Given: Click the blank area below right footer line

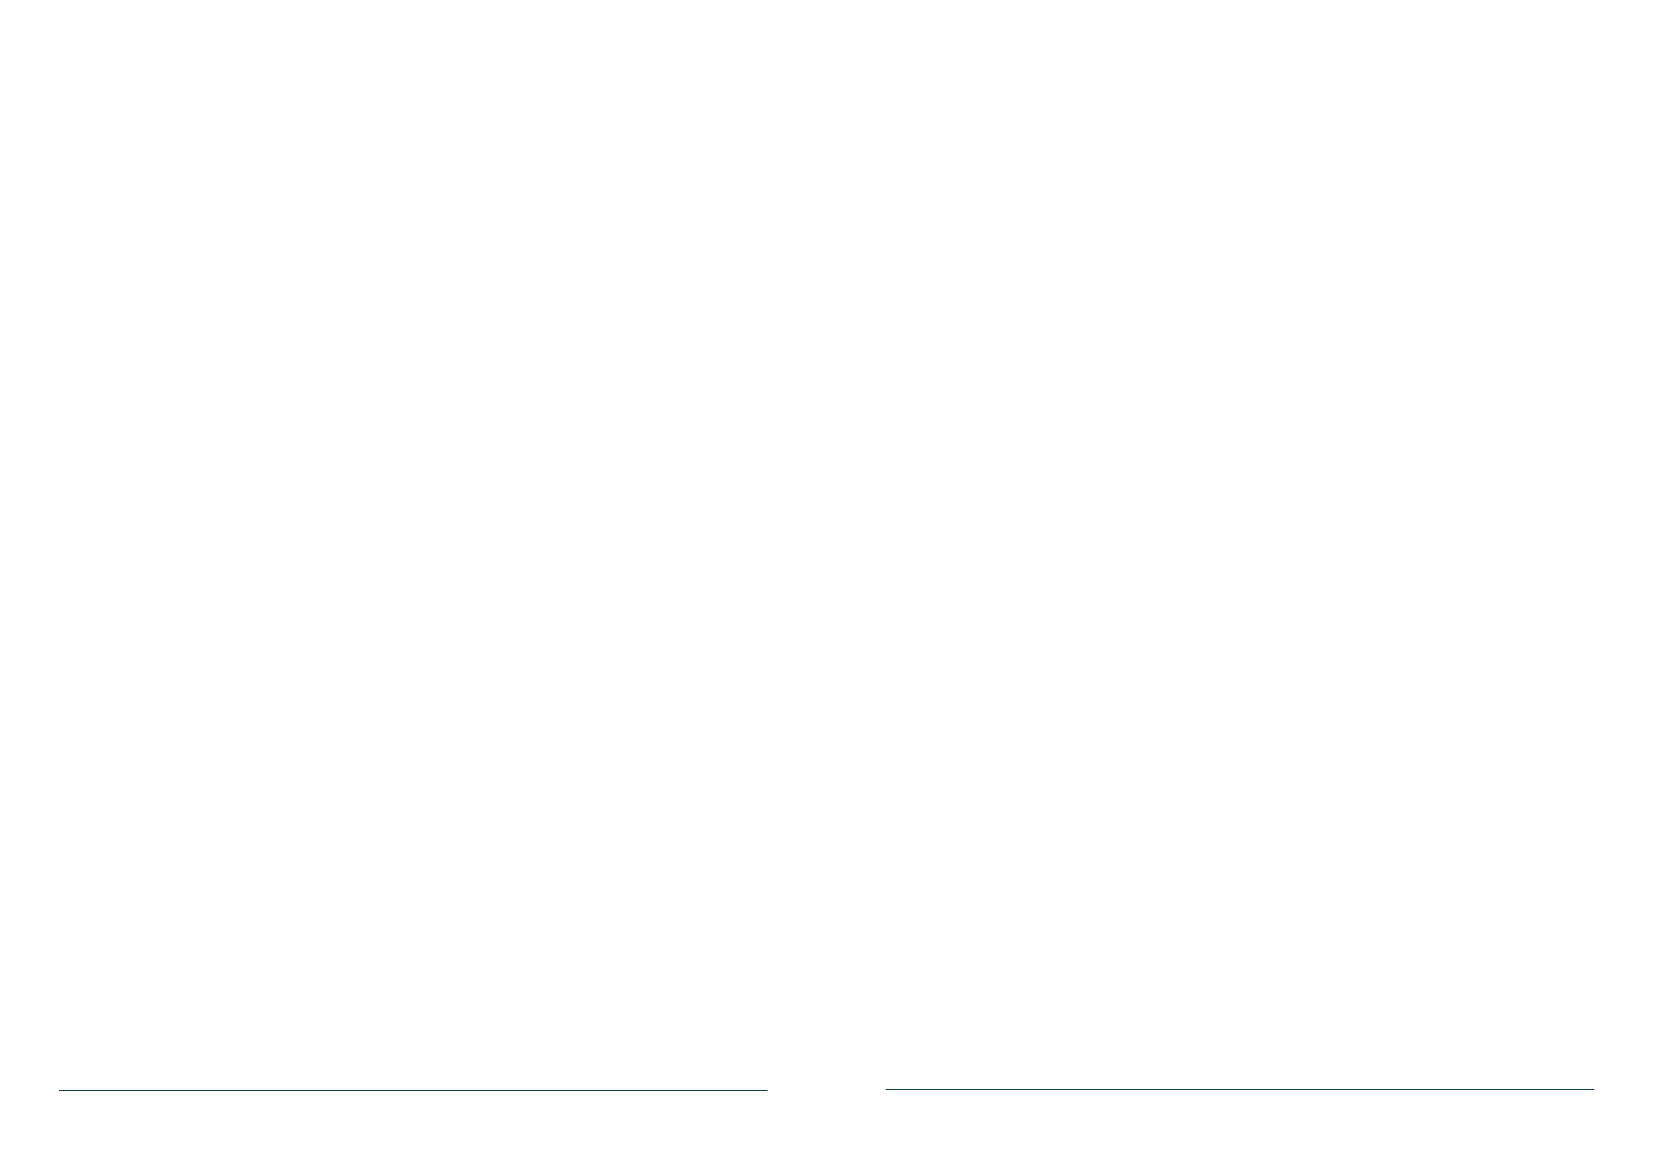Looking at the screenshot, I should pyautogui.click(x=1240, y=1130).
